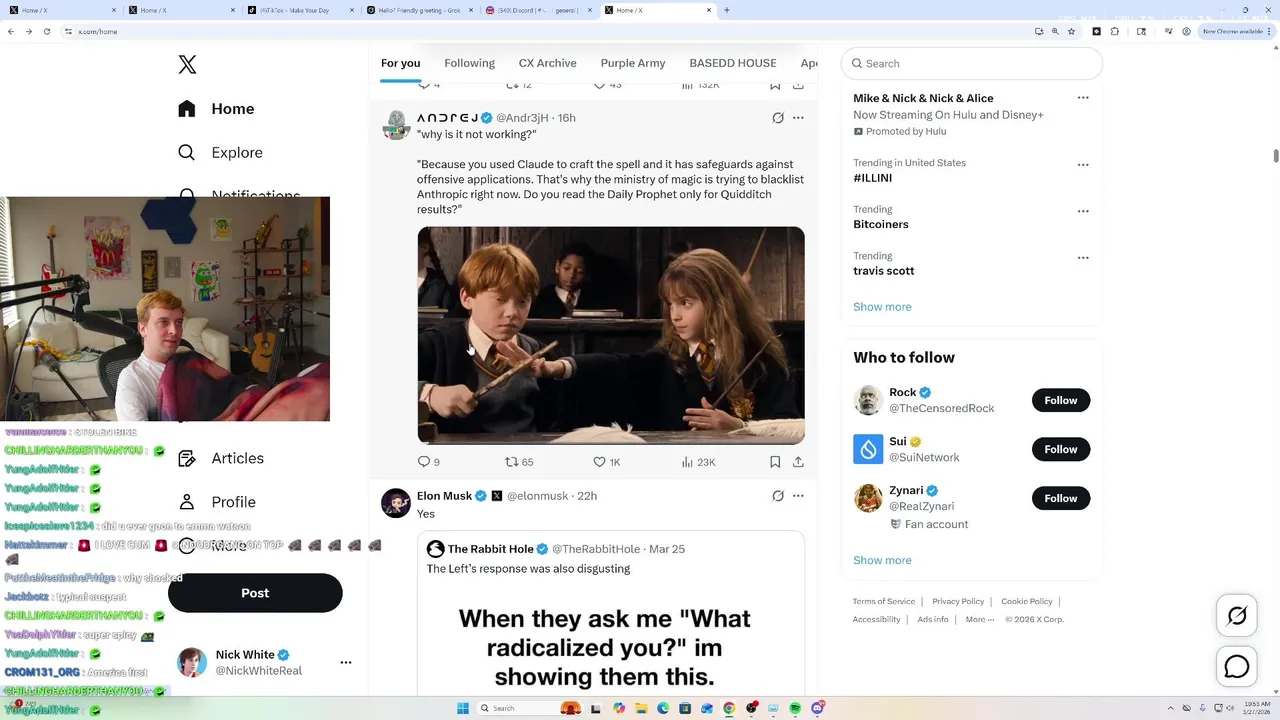
Task: Click the X logo in the sidebar
Action: coord(187,65)
